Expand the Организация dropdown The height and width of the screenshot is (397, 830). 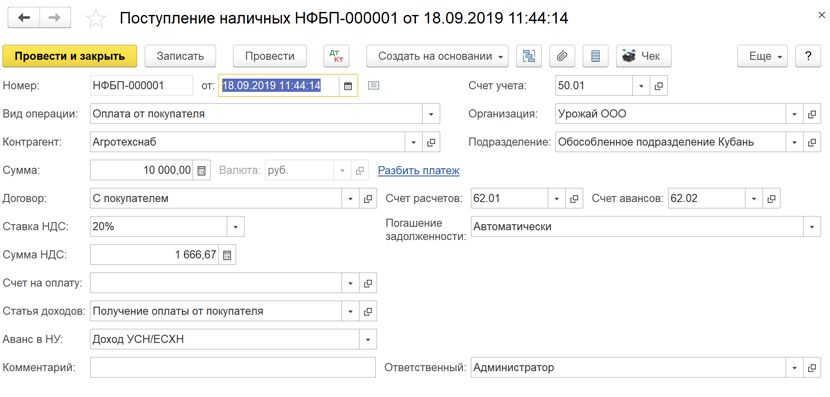[x=795, y=114]
